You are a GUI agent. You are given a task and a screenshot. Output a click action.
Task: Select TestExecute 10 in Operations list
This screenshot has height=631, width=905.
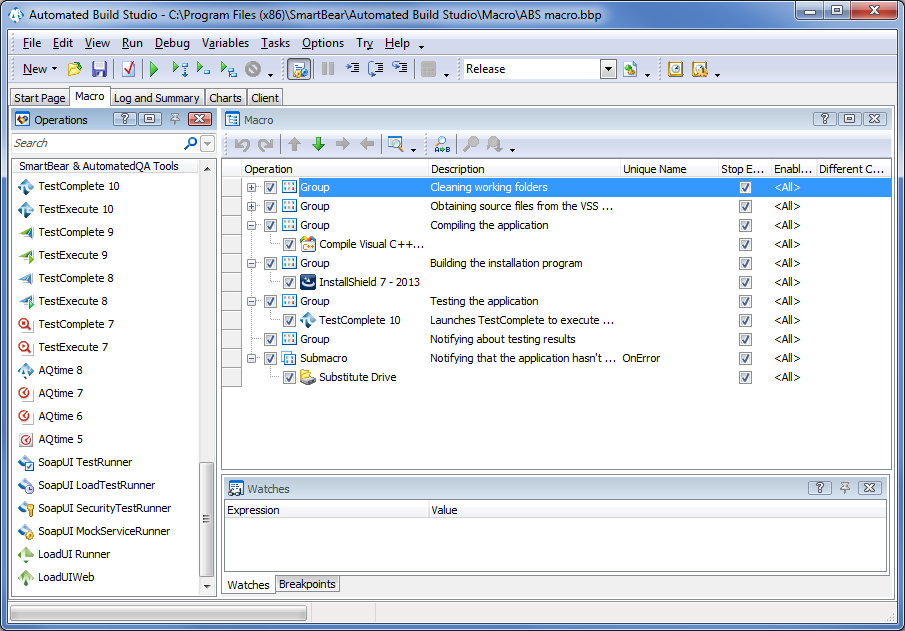(76, 209)
